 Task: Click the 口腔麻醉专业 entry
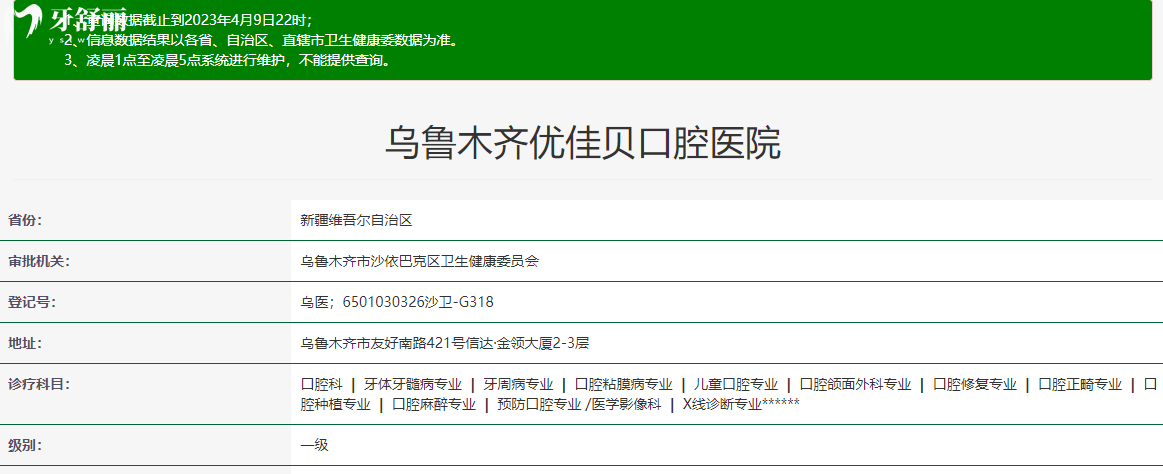434,404
